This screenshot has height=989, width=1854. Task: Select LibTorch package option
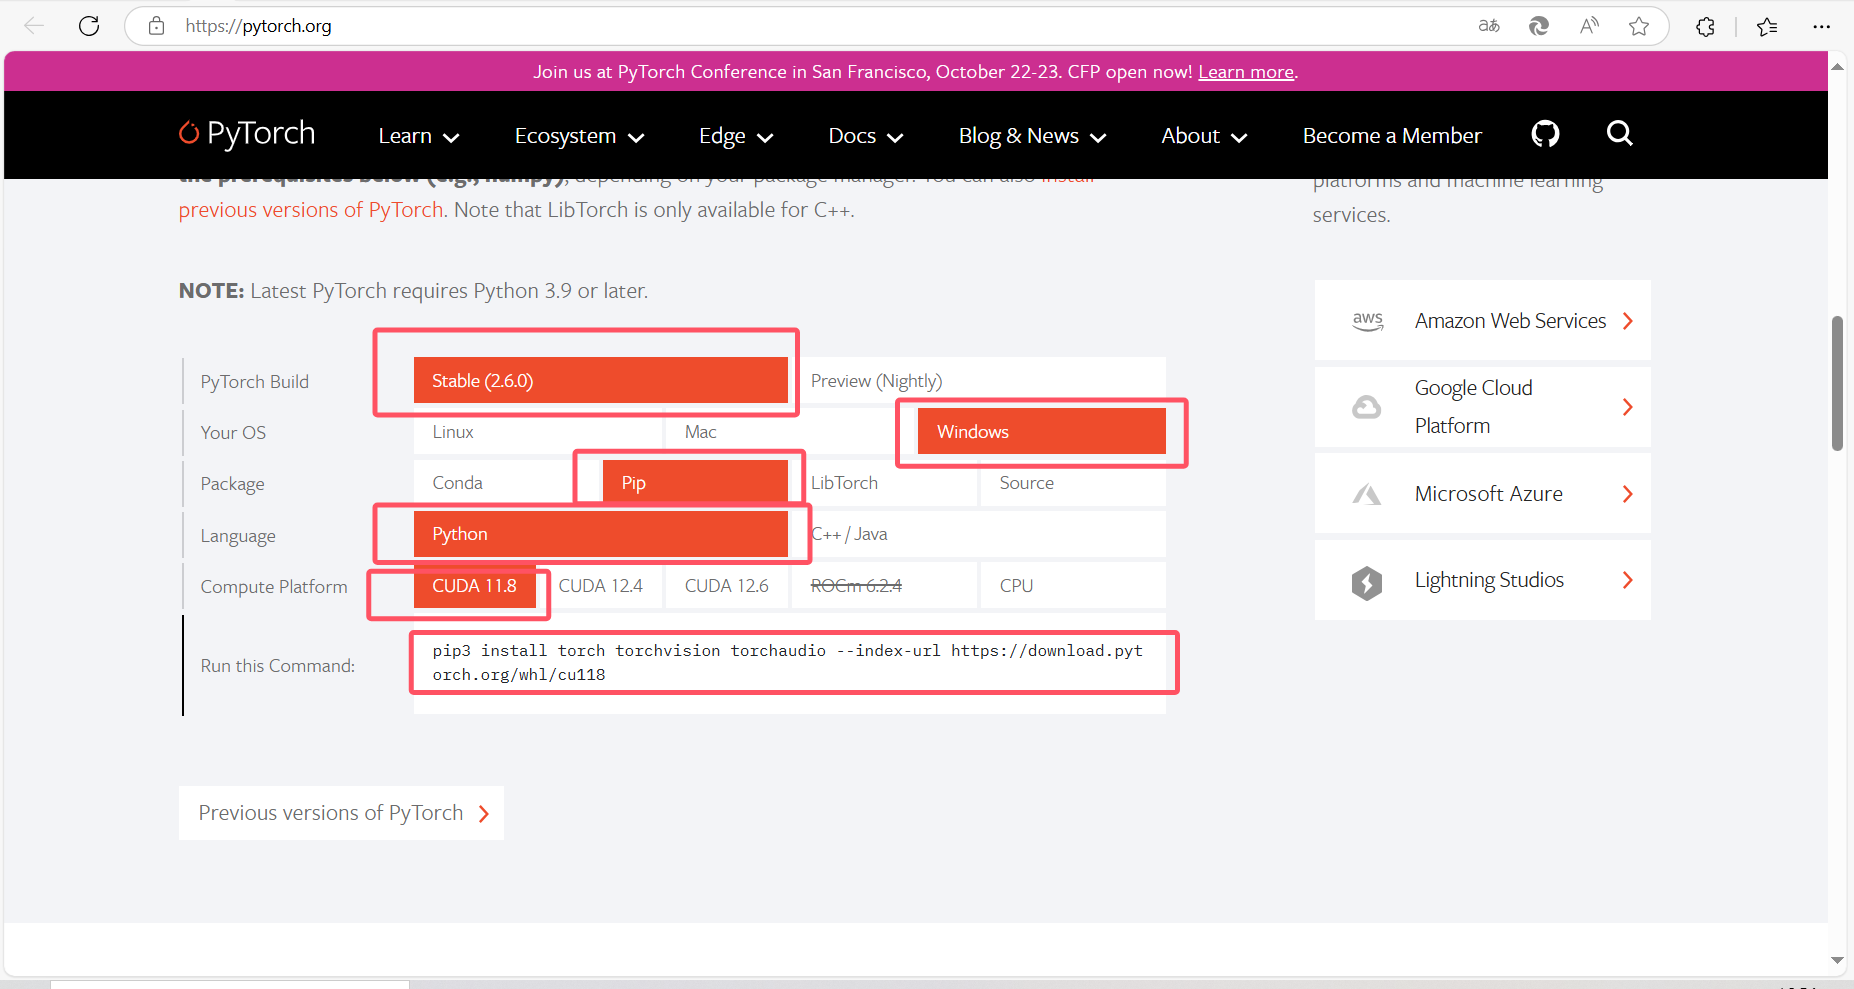click(885, 483)
